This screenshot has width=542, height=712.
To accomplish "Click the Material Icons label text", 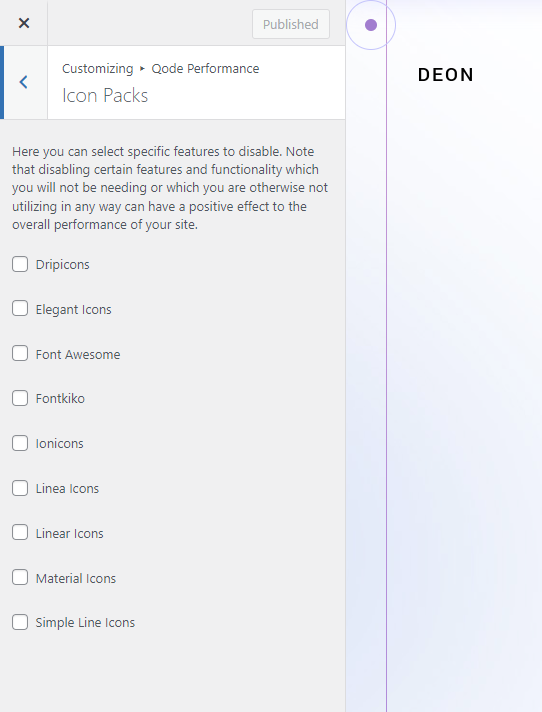I will [76, 578].
